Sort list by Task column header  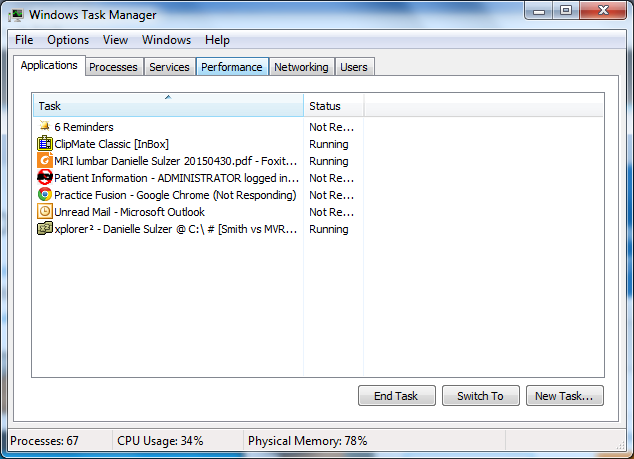point(168,105)
